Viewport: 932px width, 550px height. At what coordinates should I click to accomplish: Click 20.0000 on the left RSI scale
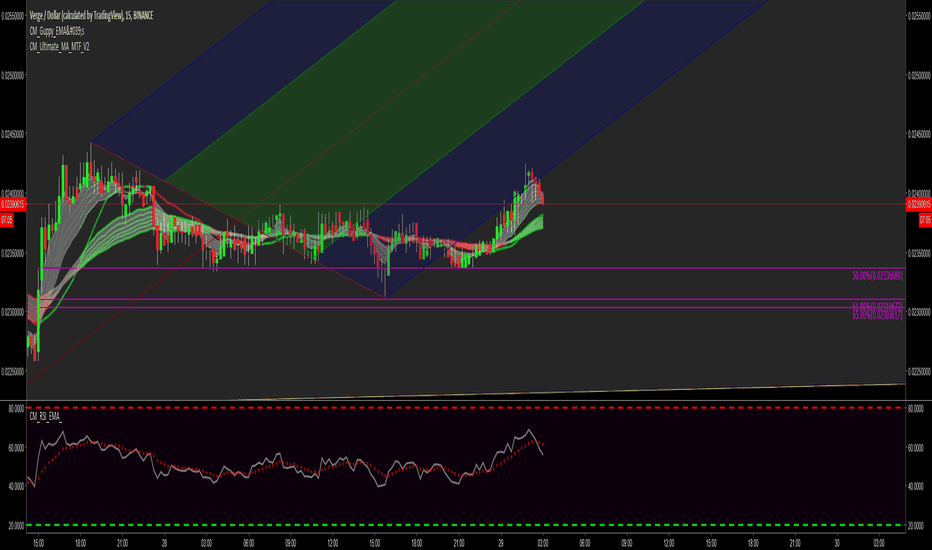click(x=16, y=526)
